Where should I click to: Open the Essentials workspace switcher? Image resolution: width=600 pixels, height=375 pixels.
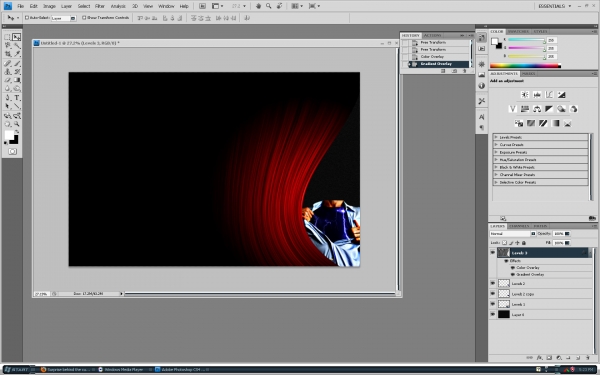554,6
